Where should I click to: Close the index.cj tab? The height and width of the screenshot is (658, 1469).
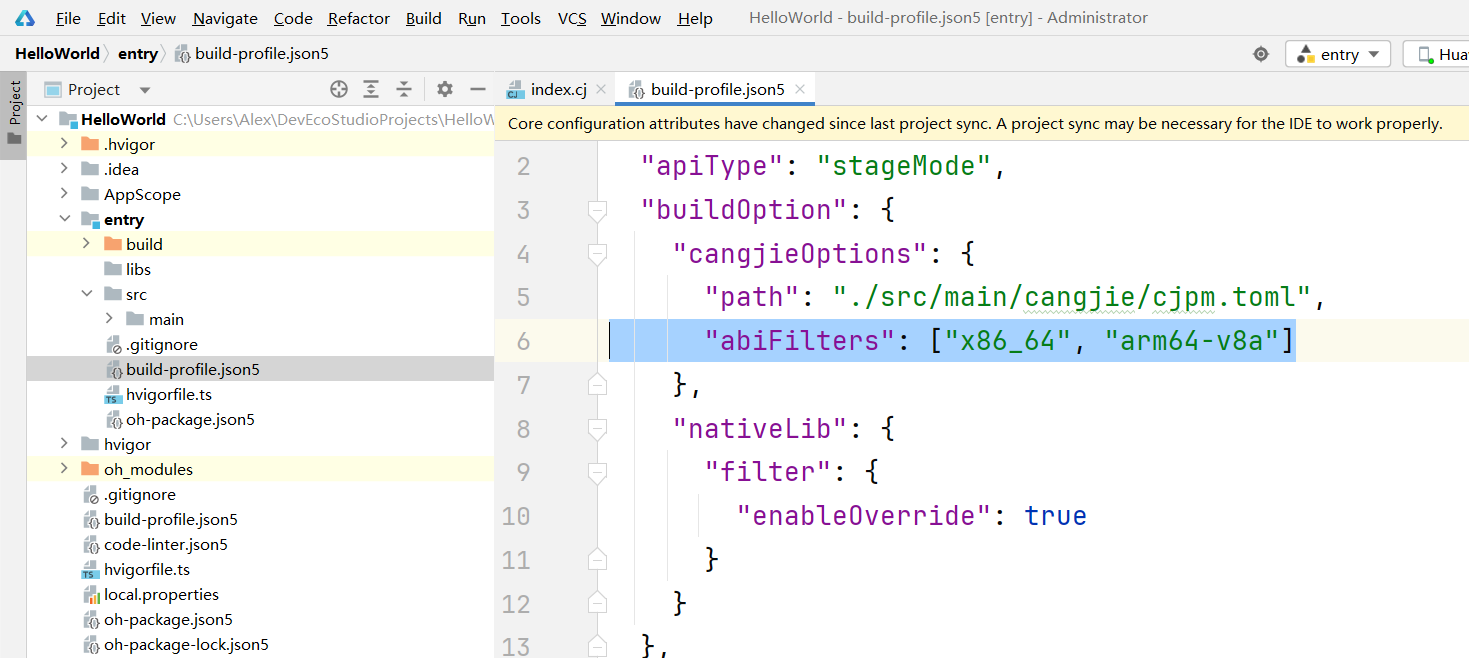click(x=601, y=90)
